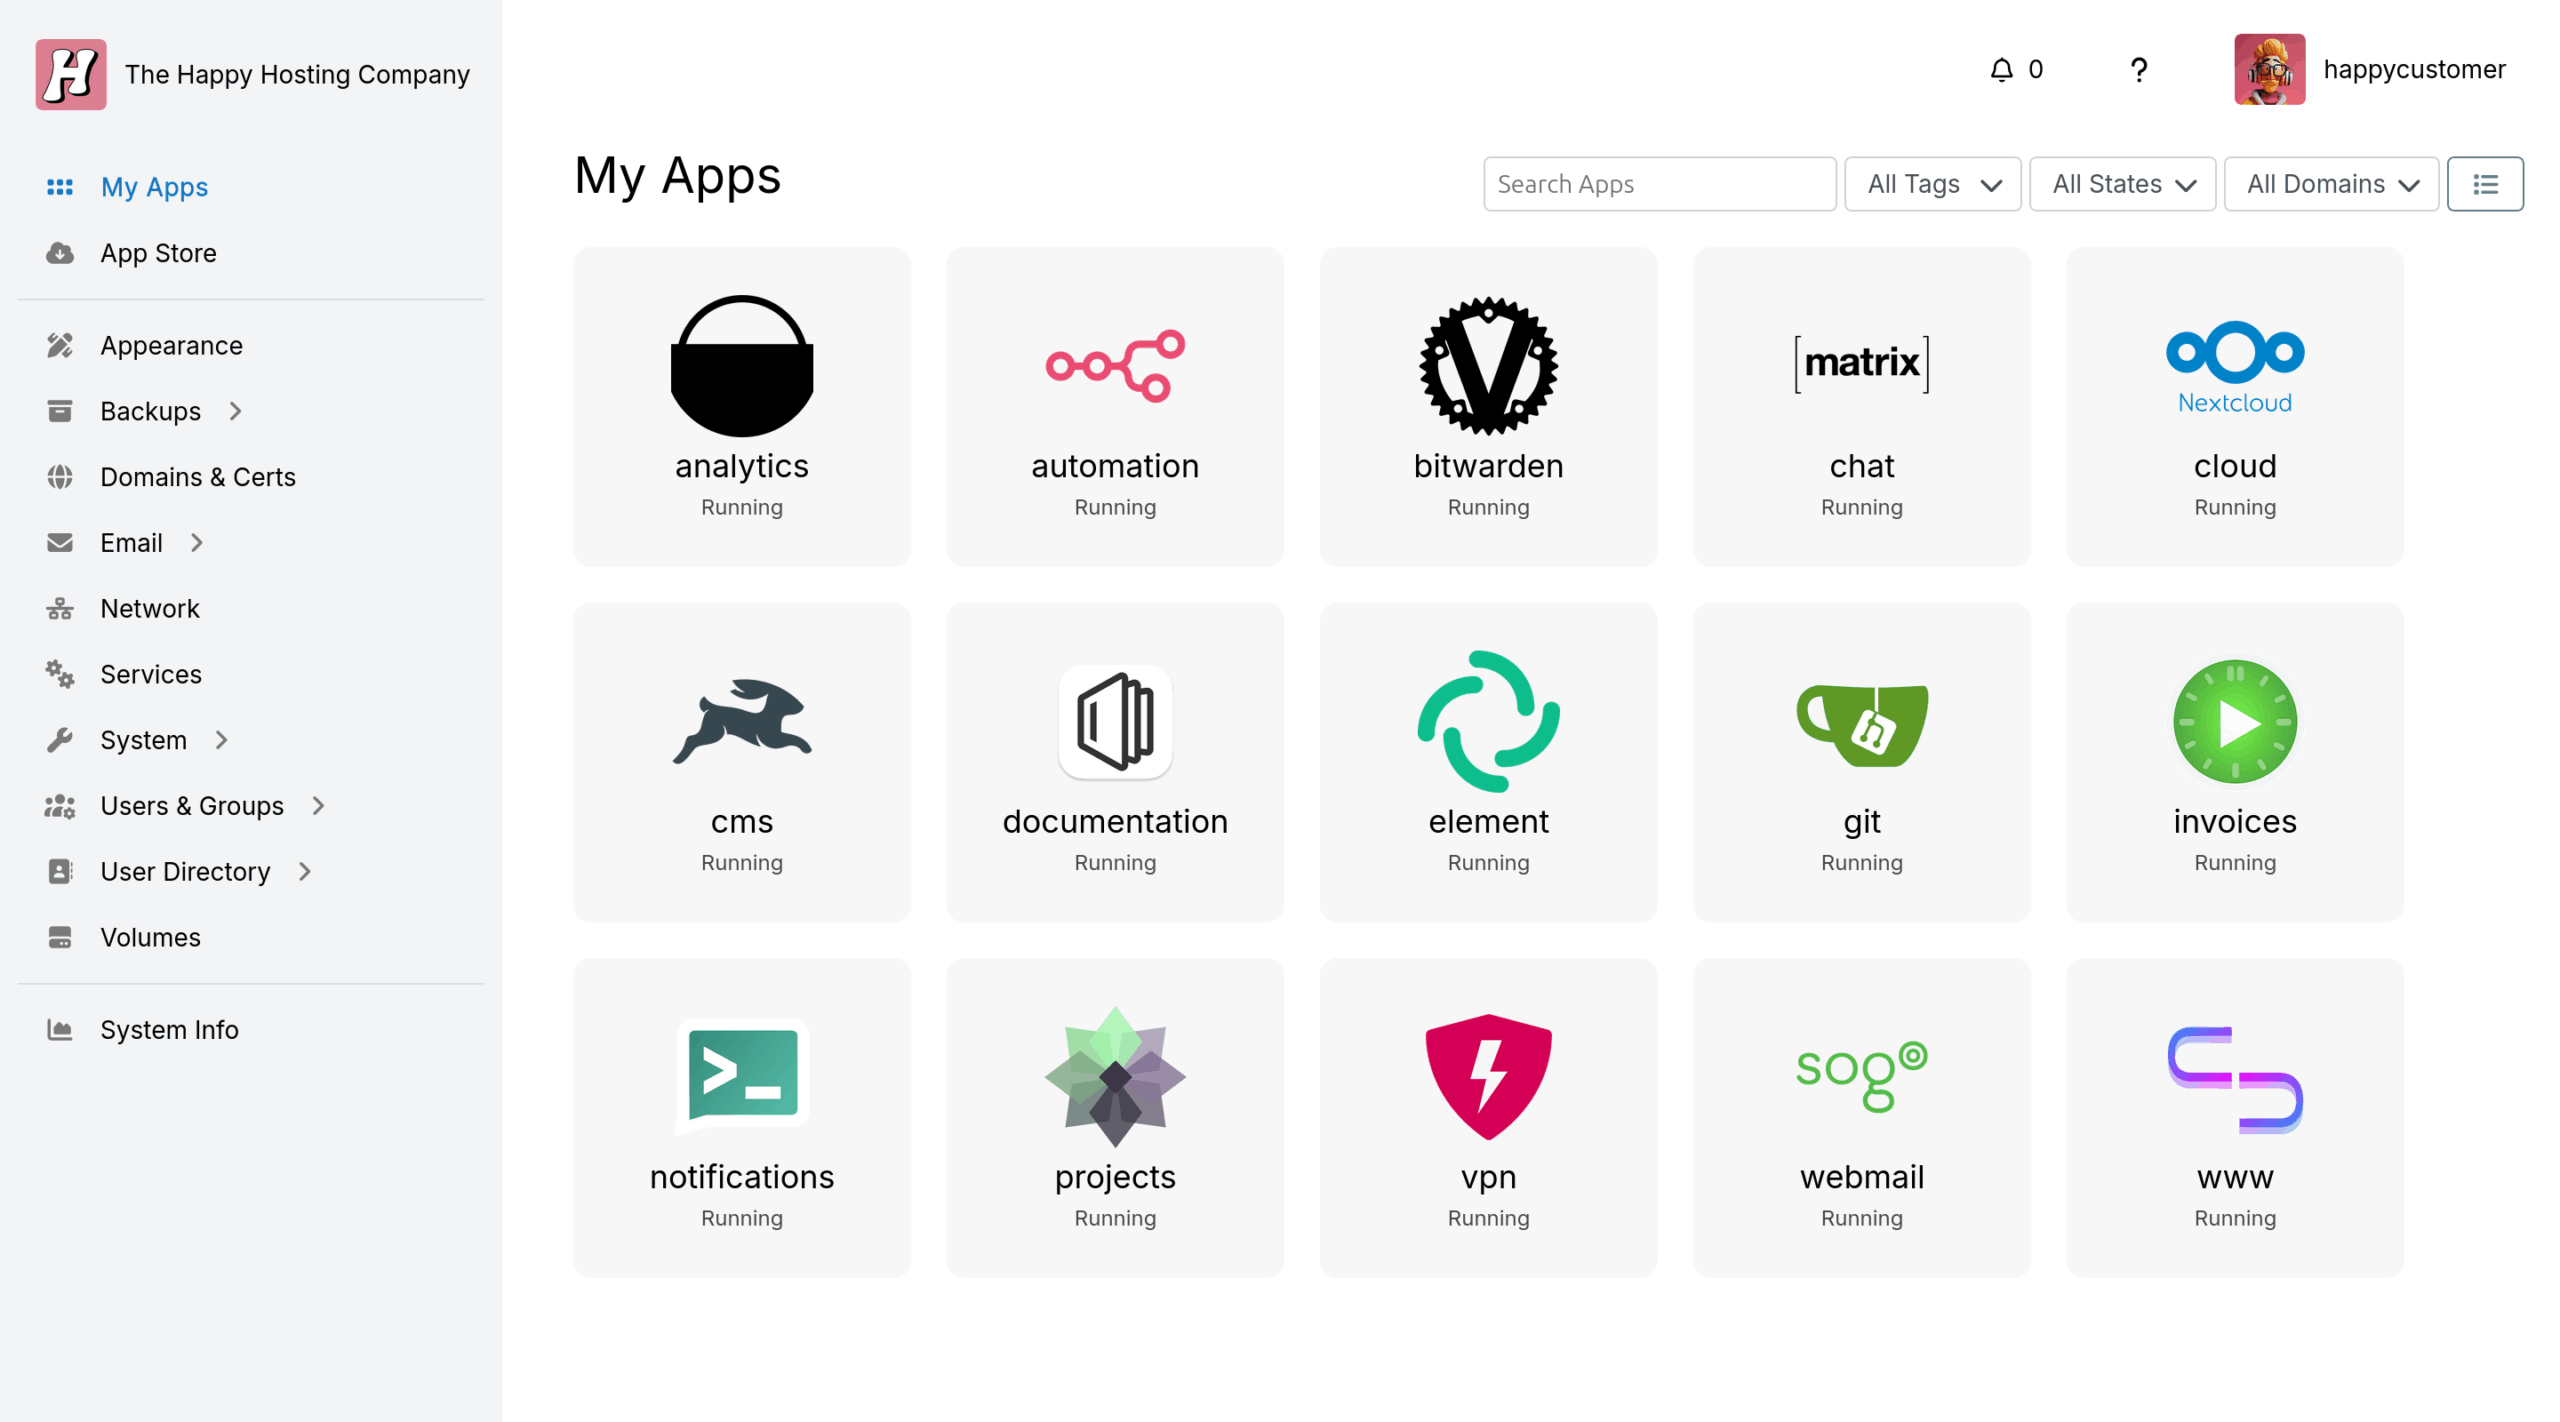Open the element app icon
Viewport: 2560px width, 1422px height.
click(x=1487, y=721)
